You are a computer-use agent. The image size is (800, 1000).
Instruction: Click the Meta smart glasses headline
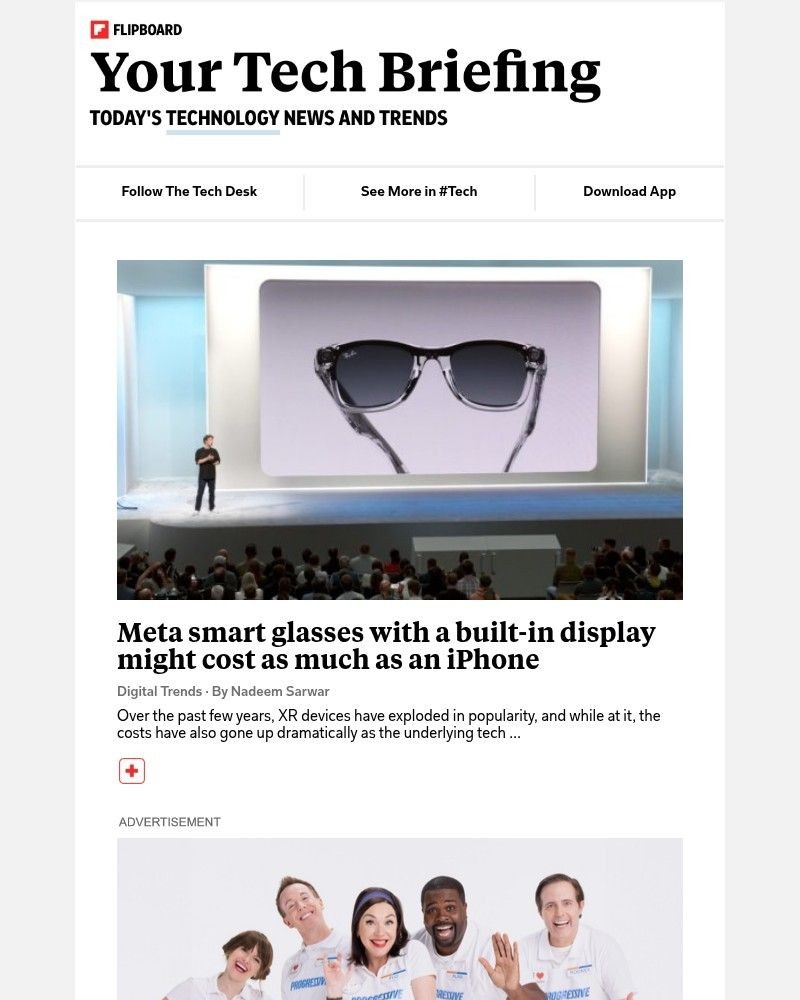pos(386,645)
